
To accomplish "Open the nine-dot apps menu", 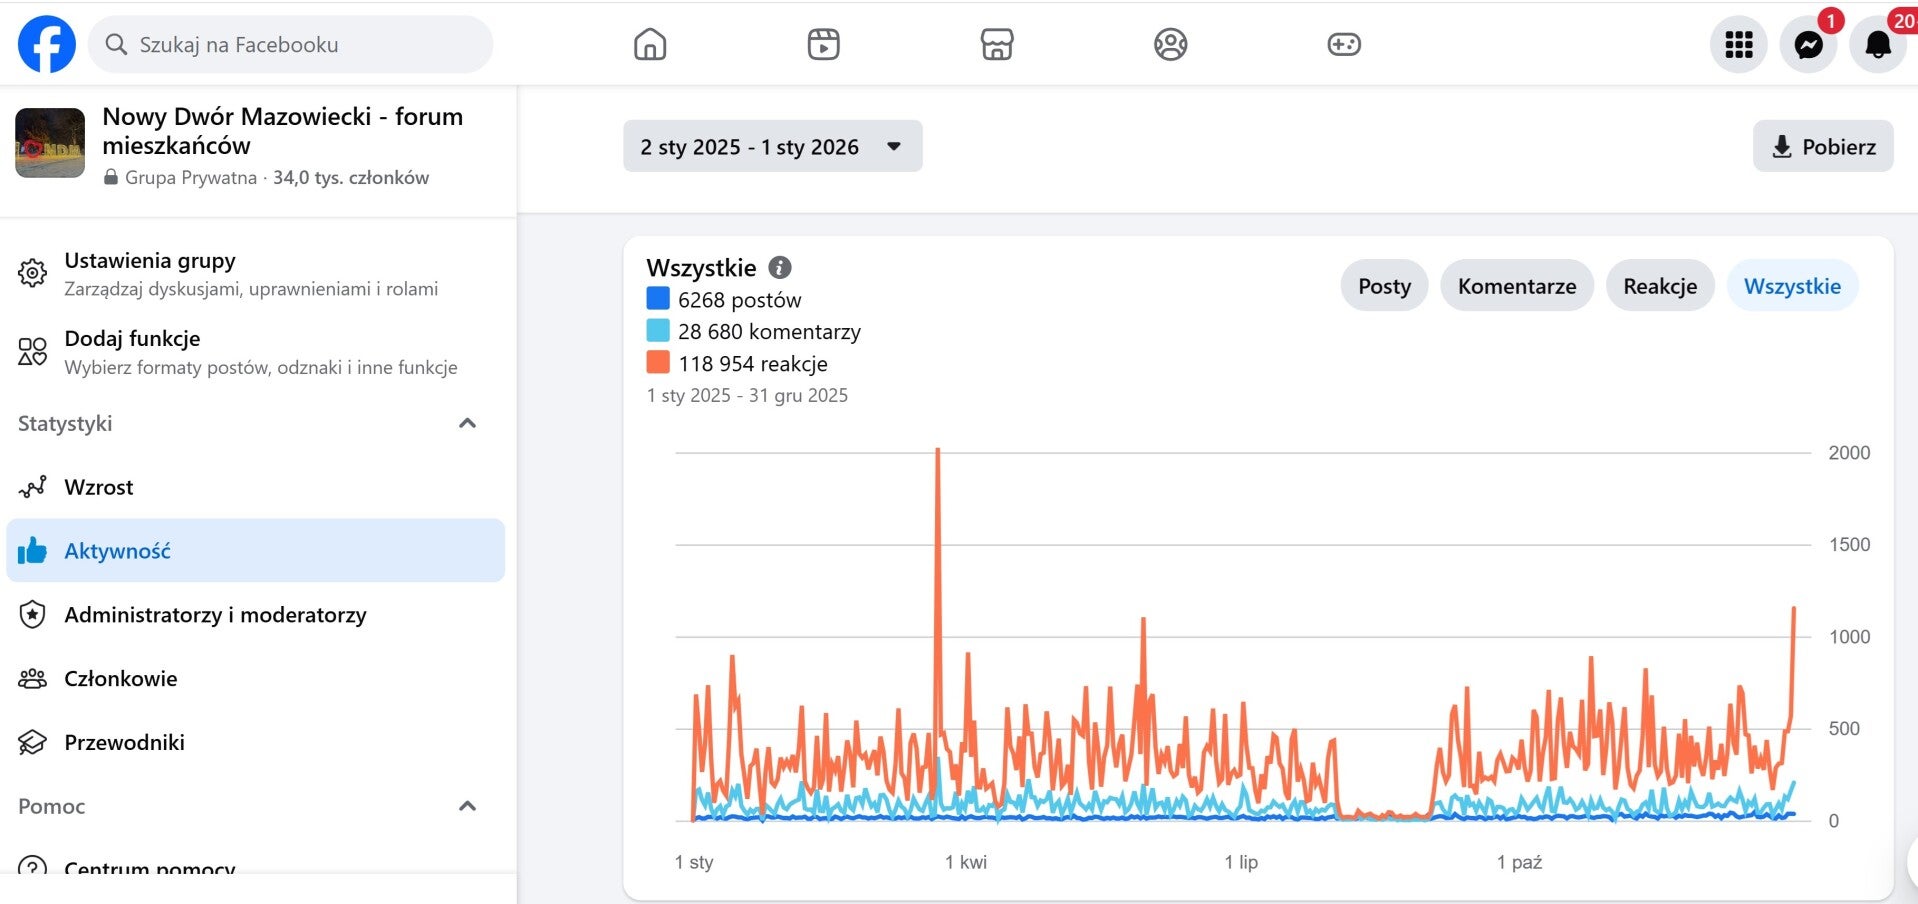I will [x=1738, y=45].
